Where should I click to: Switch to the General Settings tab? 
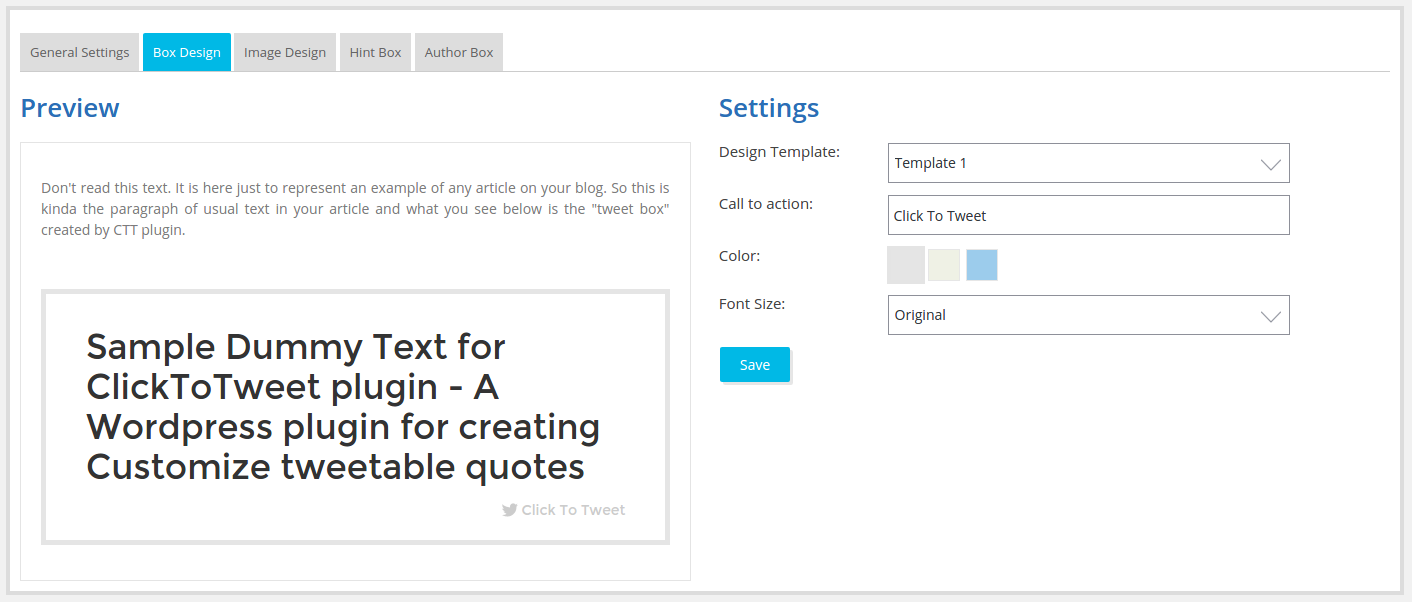coord(79,51)
